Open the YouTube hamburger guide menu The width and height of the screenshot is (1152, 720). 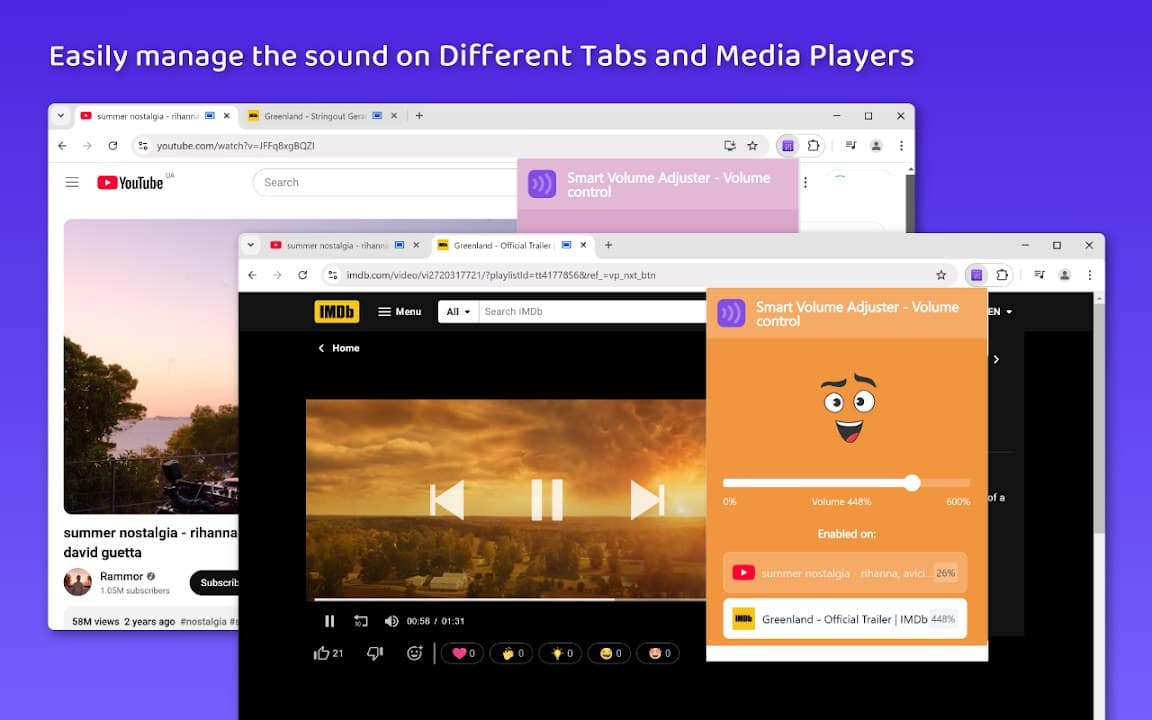click(x=72, y=182)
